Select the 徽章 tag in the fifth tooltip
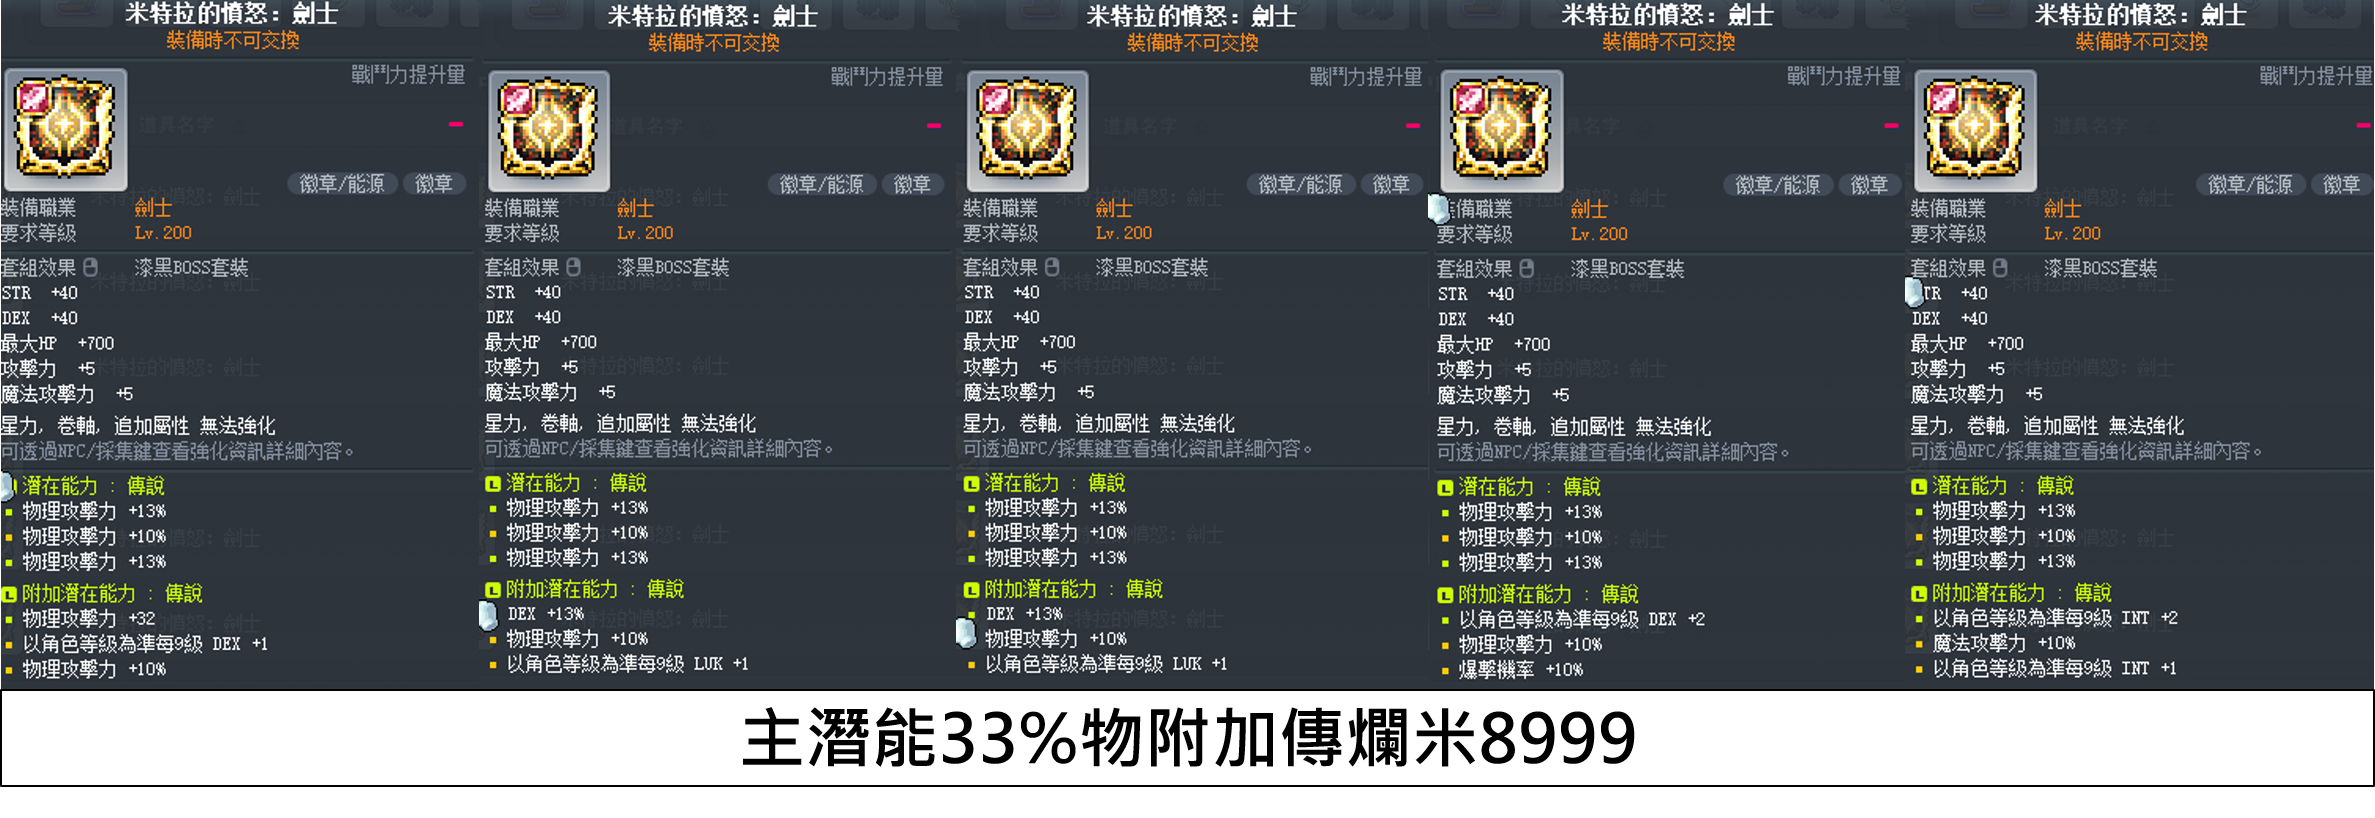This screenshot has height=818, width=2375. pyautogui.click(x=2340, y=185)
